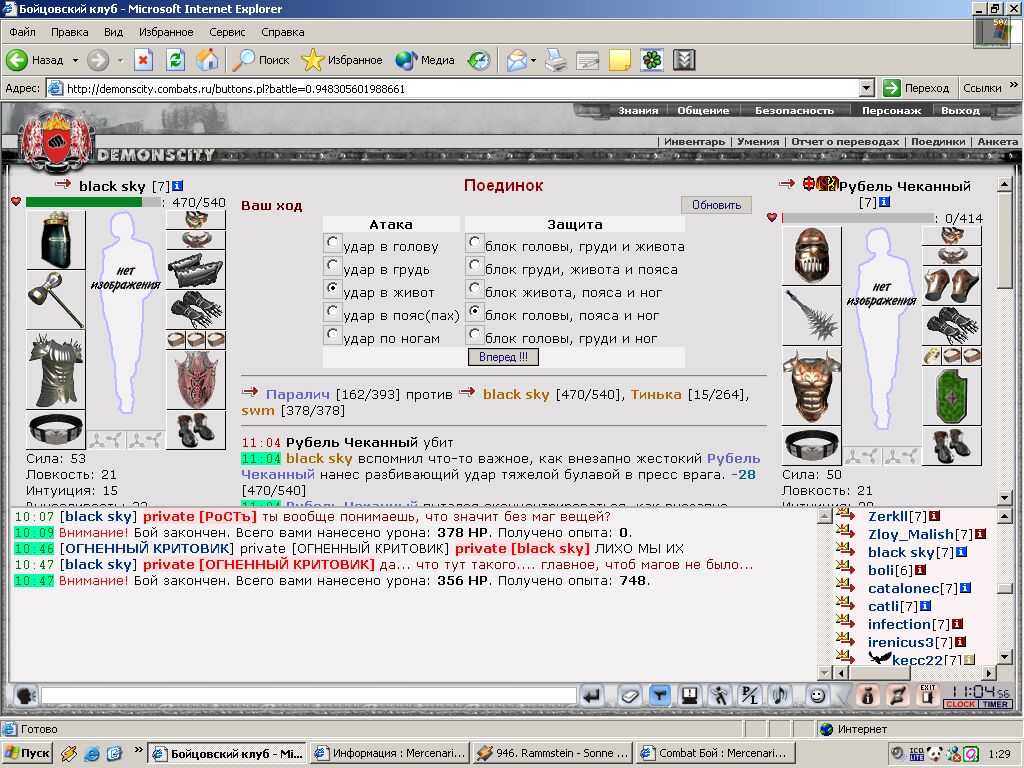The width and height of the screenshot is (1024, 768).
Task: Refresh page with the green arrows icon
Action: pyautogui.click(x=175, y=60)
